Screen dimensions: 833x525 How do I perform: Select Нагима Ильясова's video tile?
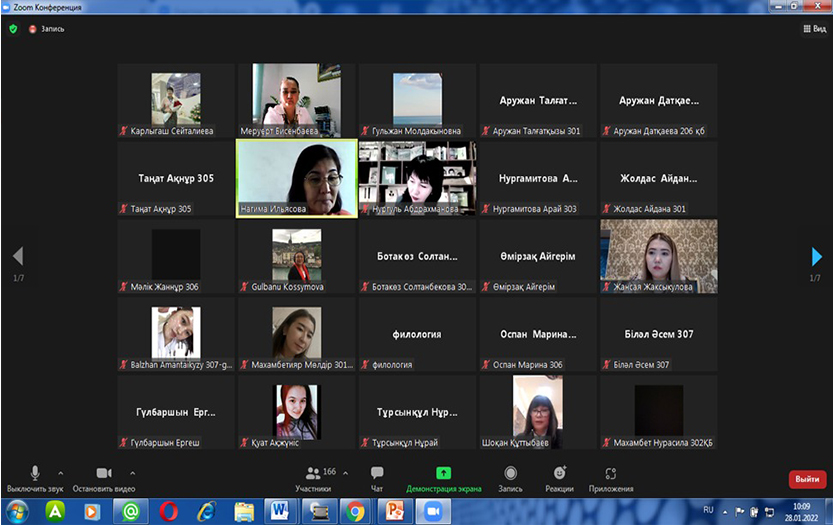pyautogui.click(x=296, y=178)
